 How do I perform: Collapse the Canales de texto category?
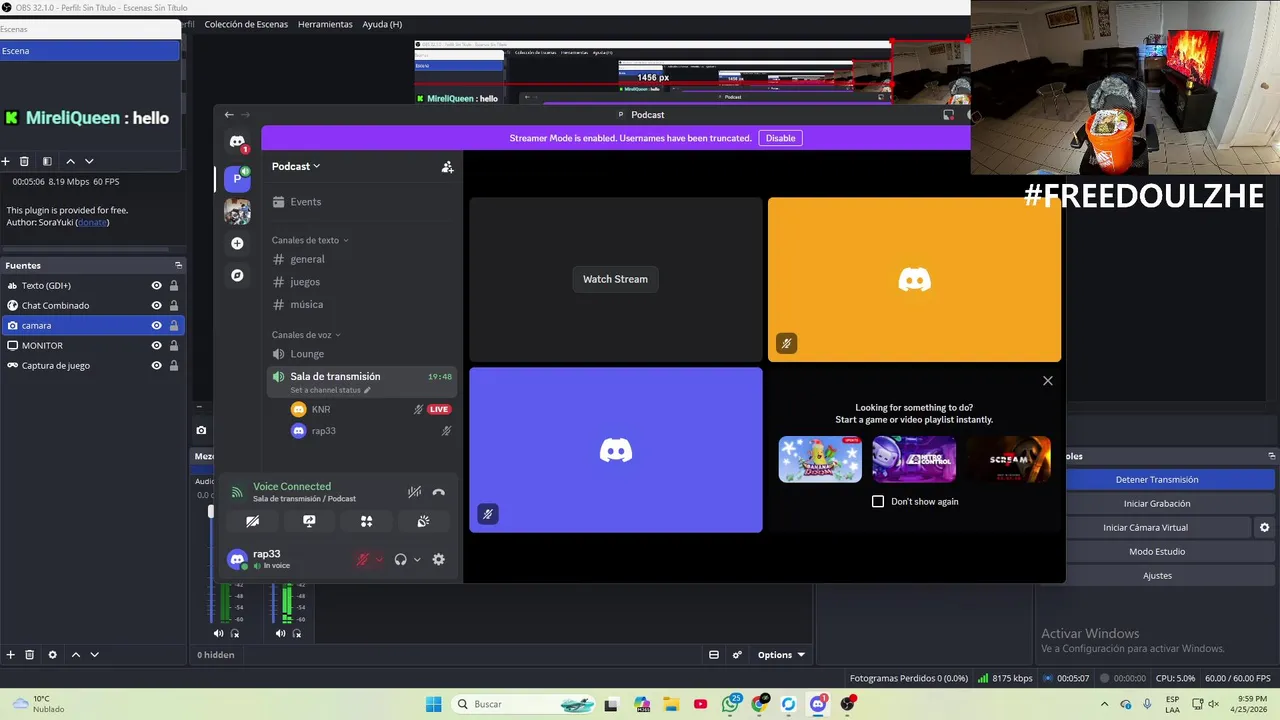coord(310,240)
